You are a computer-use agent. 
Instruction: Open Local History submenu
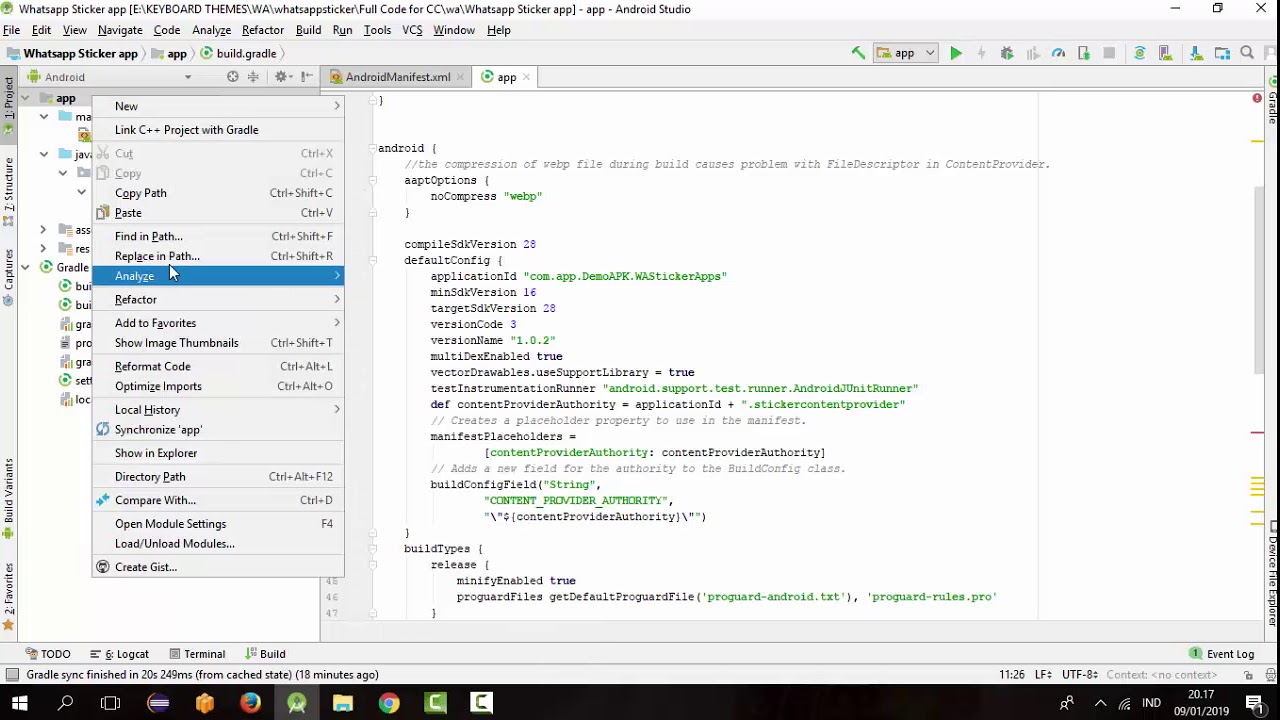point(218,410)
